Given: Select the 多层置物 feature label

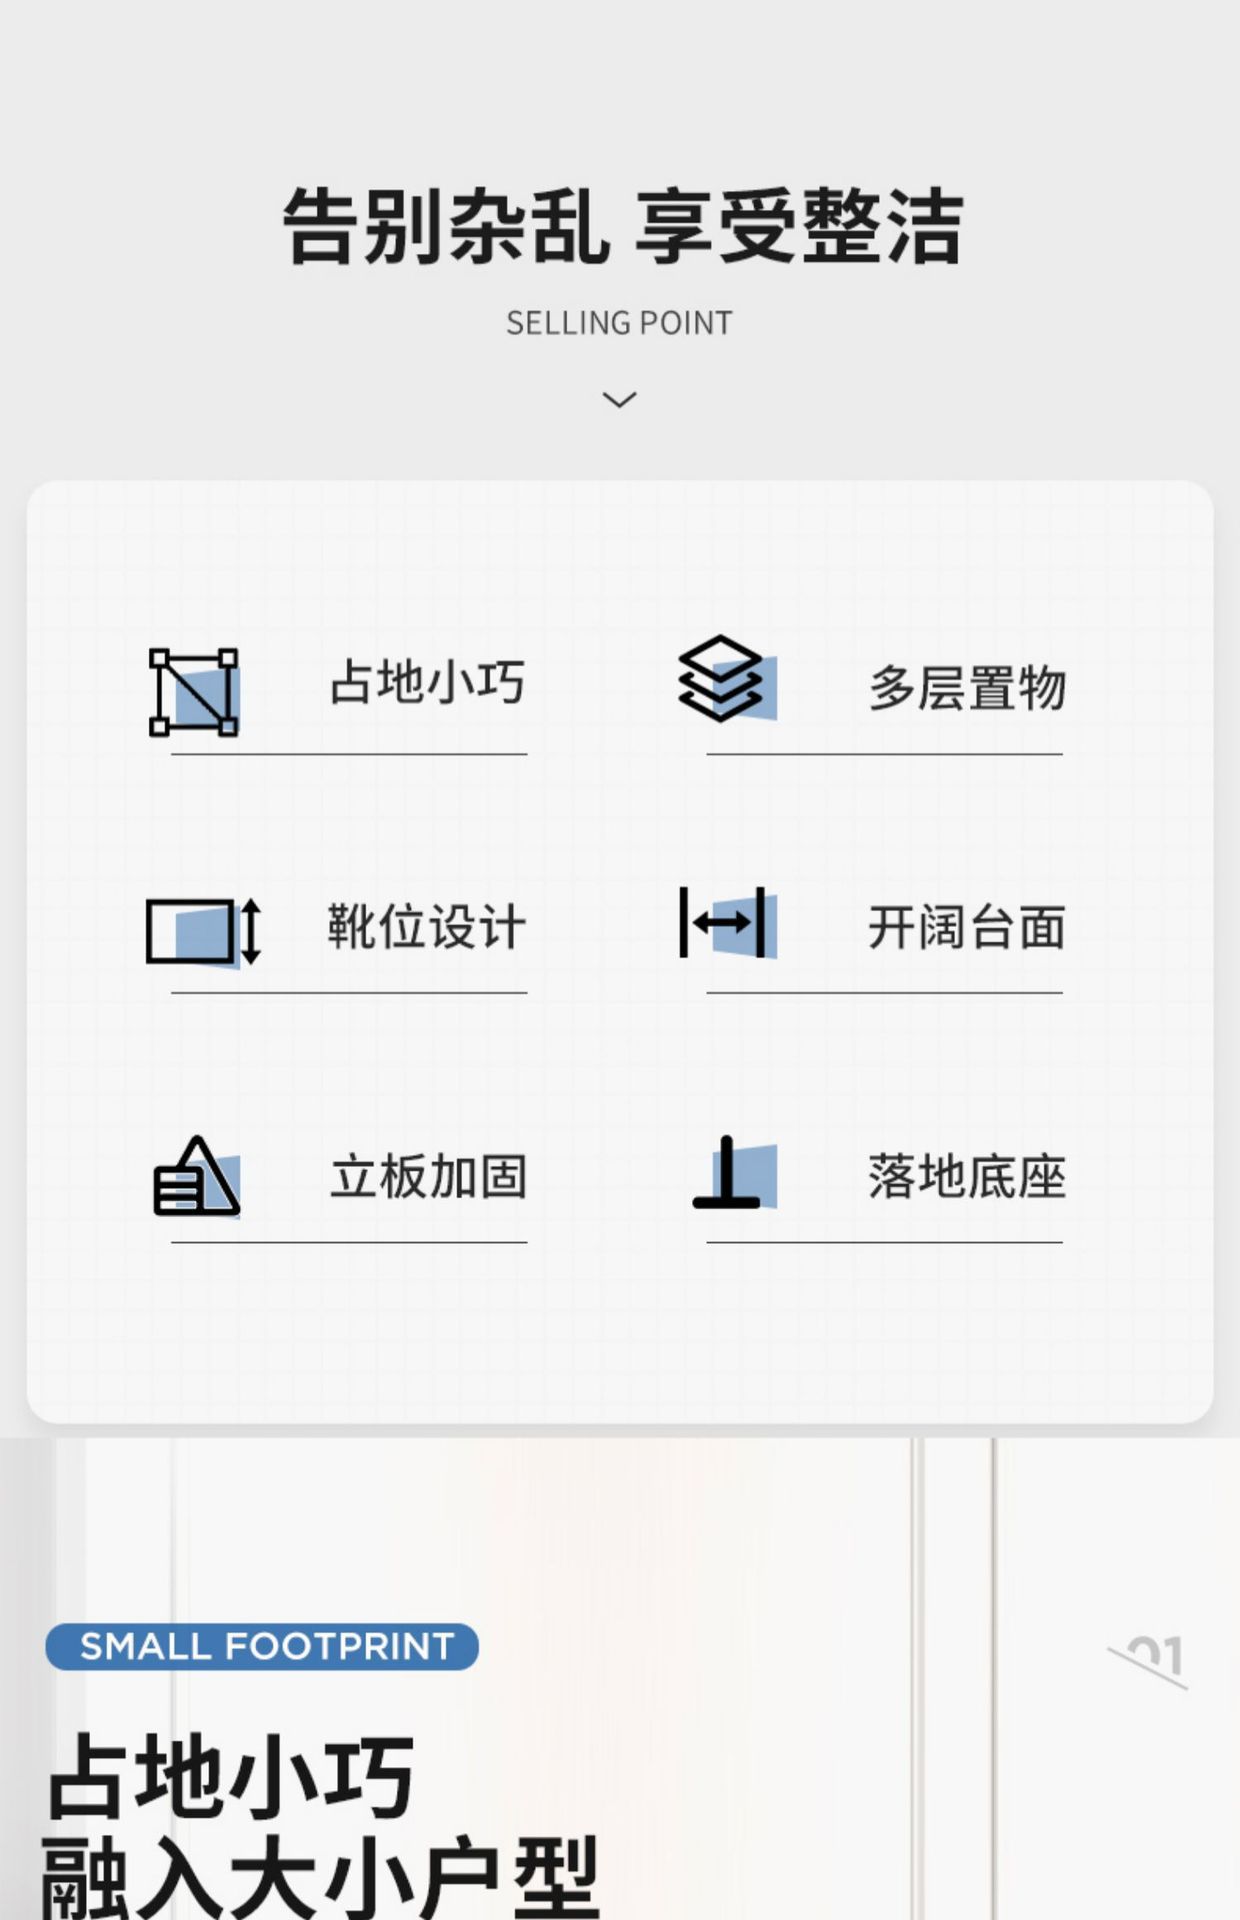Looking at the screenshot, I should coord(967,688).
